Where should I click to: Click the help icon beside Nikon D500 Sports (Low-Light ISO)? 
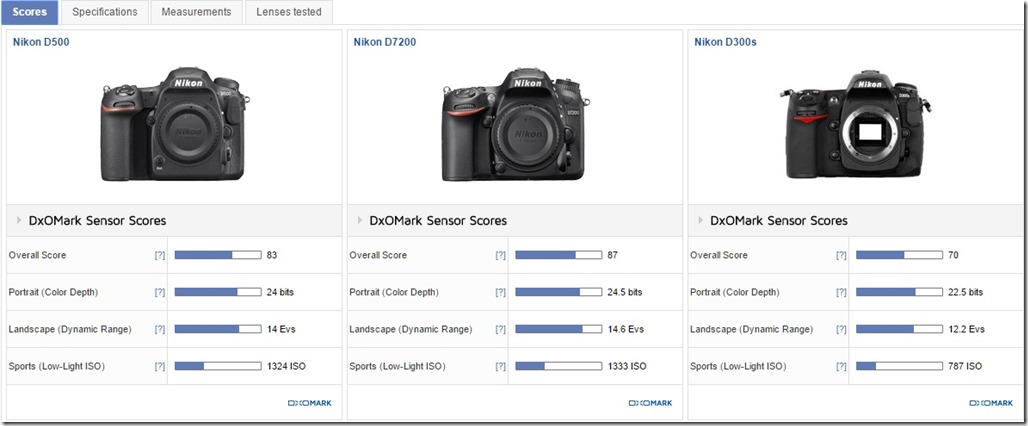point(159,366)
